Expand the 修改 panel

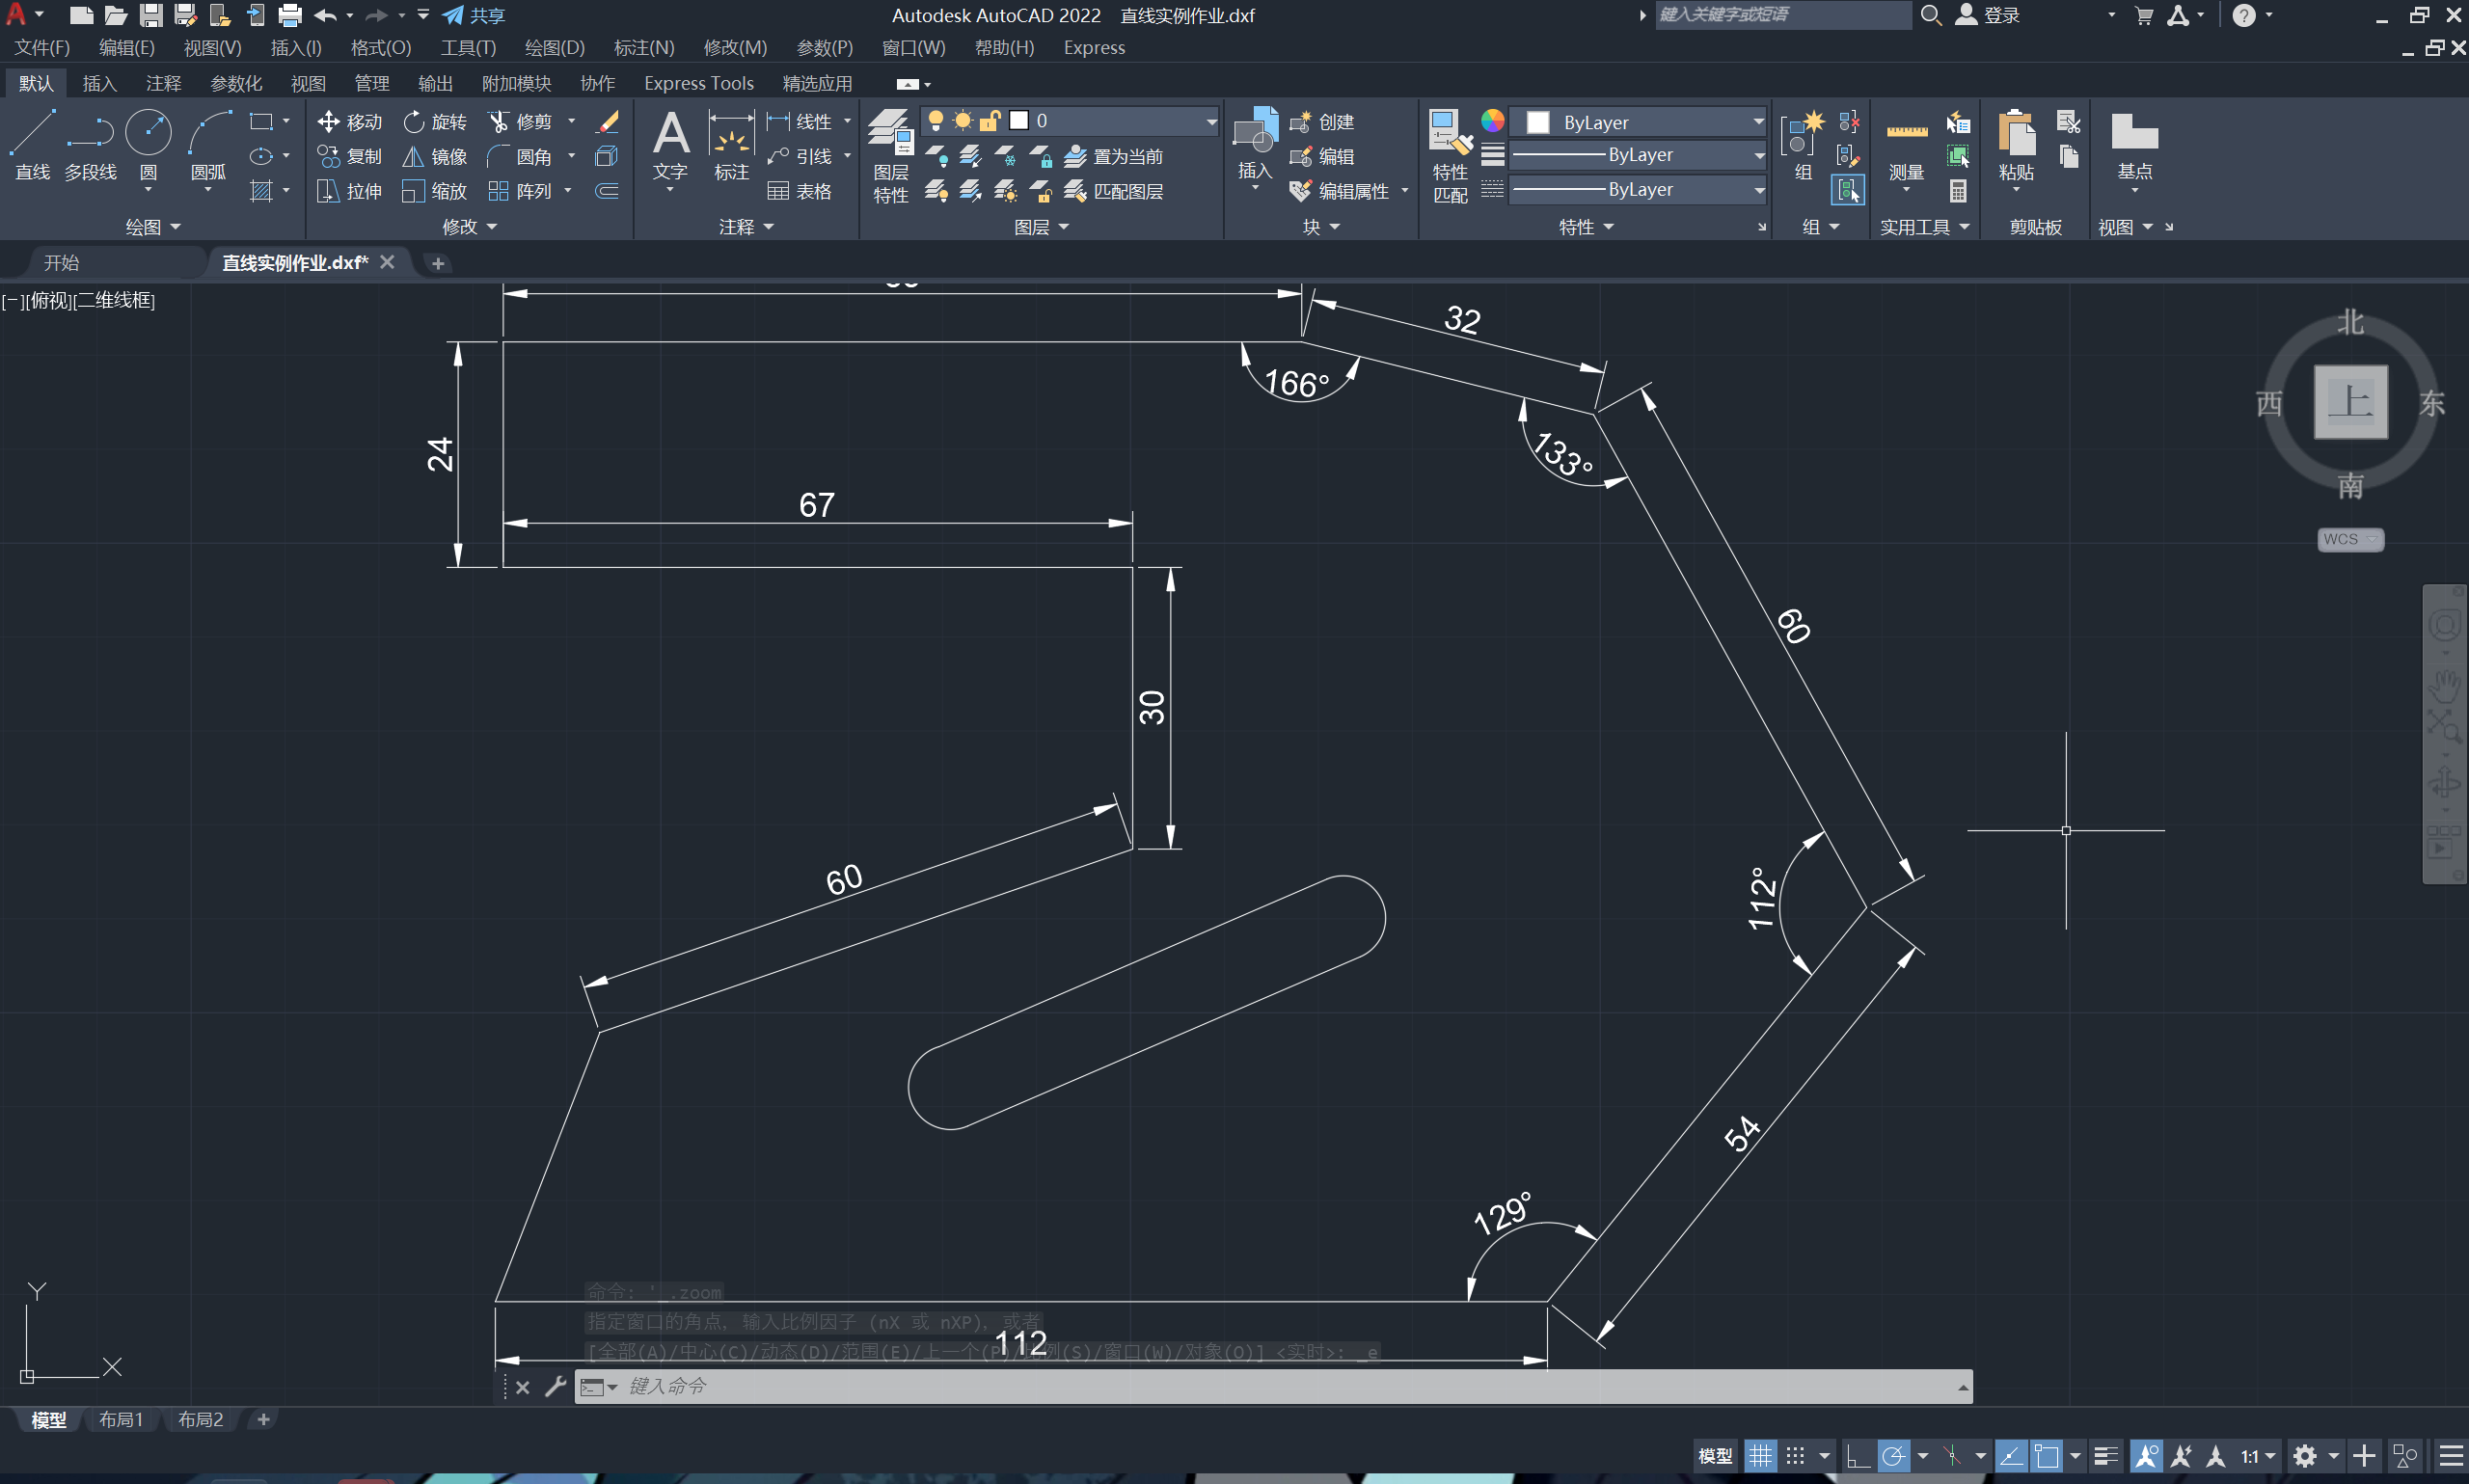point(469,227)
